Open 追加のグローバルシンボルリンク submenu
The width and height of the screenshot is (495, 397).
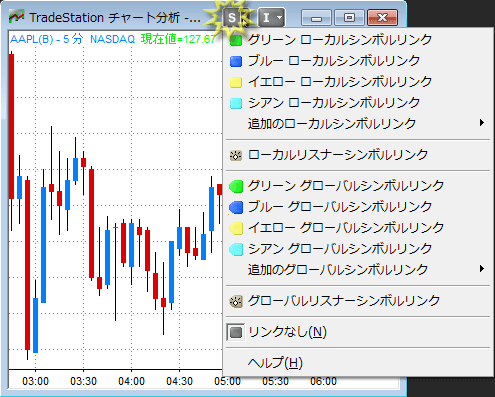(358, 269)
